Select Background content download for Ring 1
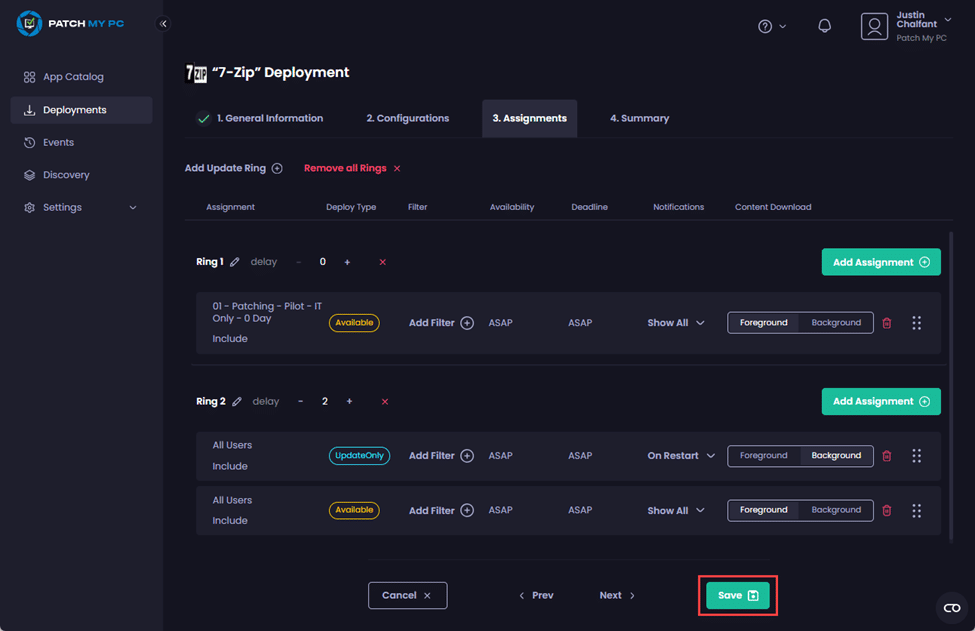The height and width of the screenshot is (631, 975). coord(836,323)
